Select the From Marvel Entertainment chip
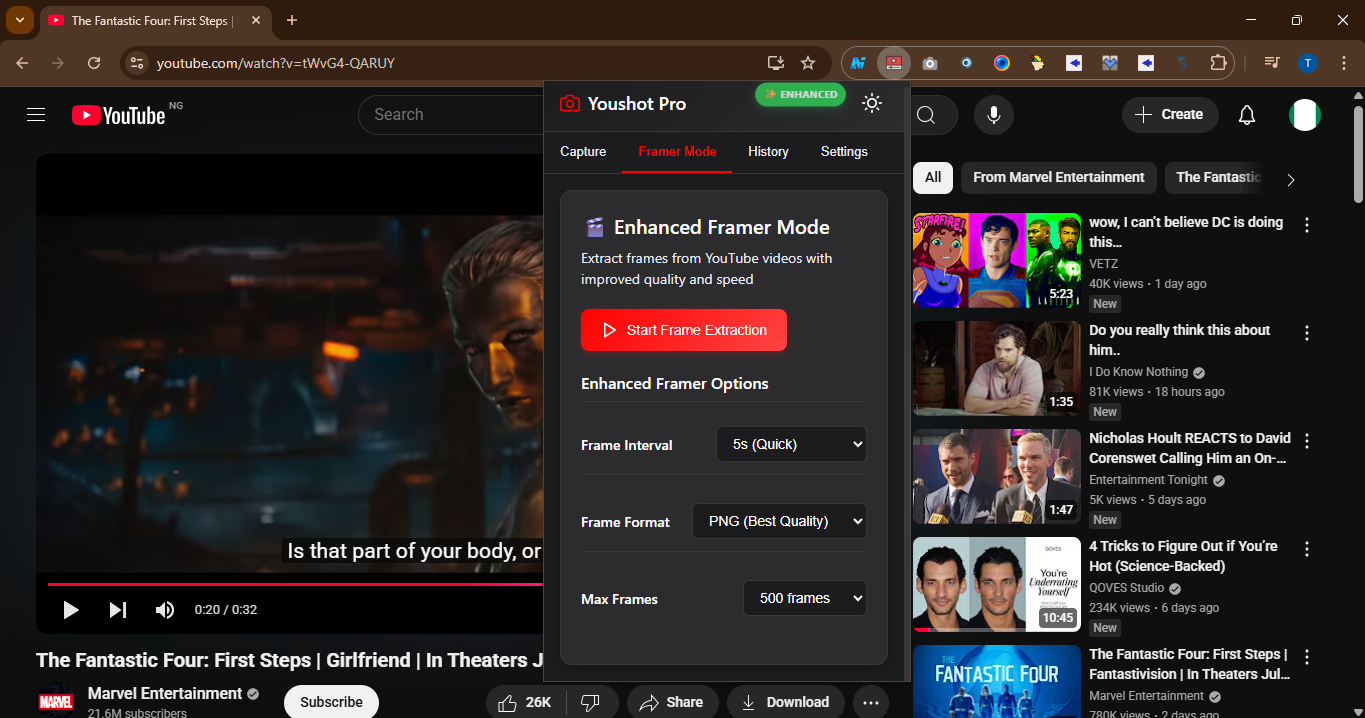The width and height of the screenshot is (1365, 718). [x=1059, y=177]
